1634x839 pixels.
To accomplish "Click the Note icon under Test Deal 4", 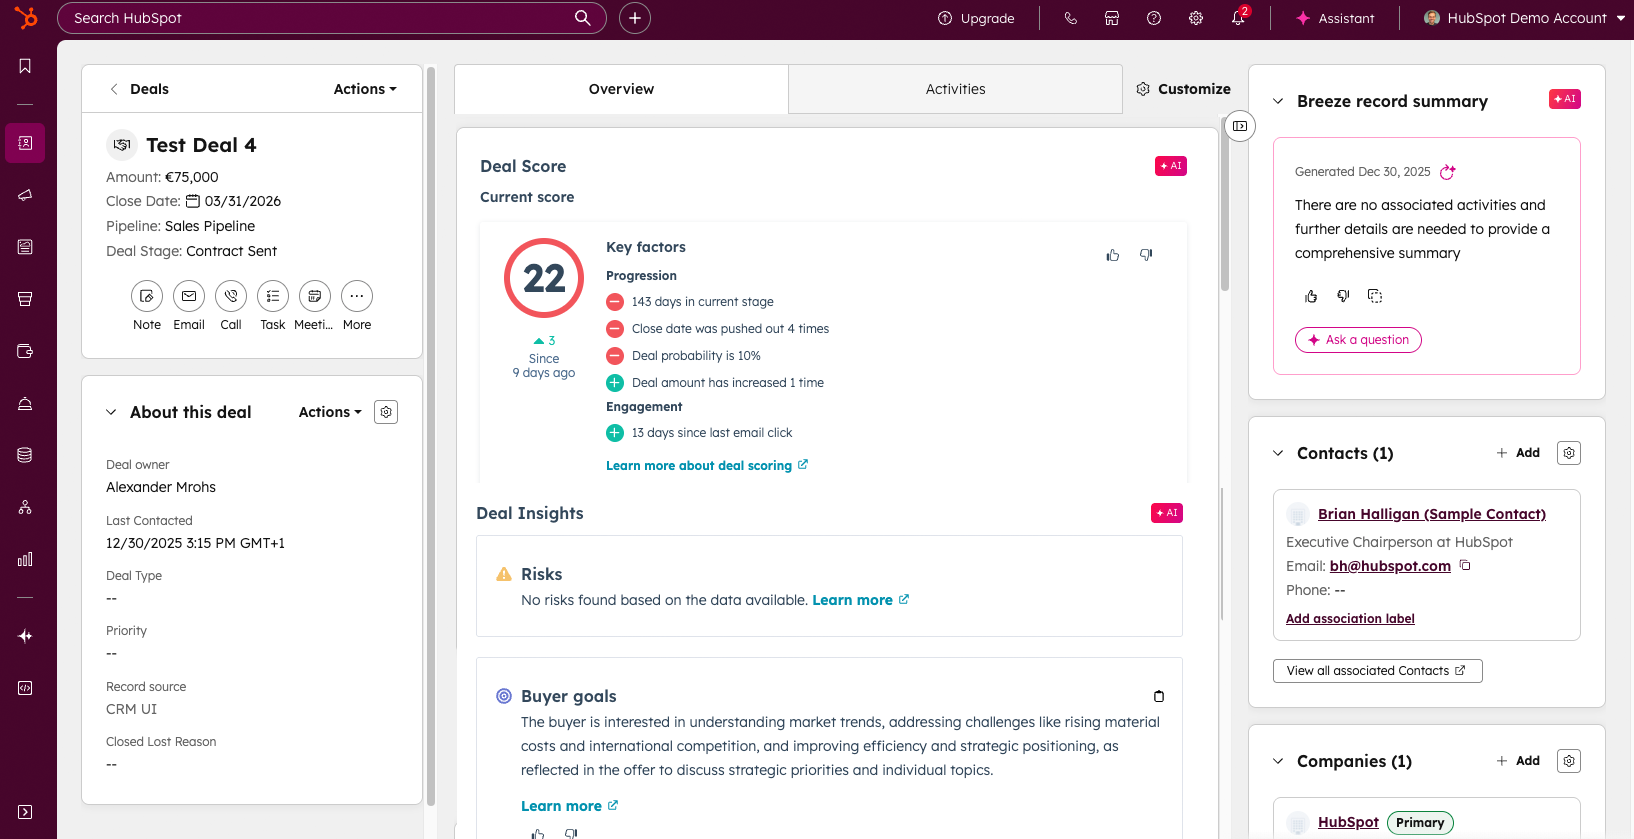I will (x=147, y=296).
